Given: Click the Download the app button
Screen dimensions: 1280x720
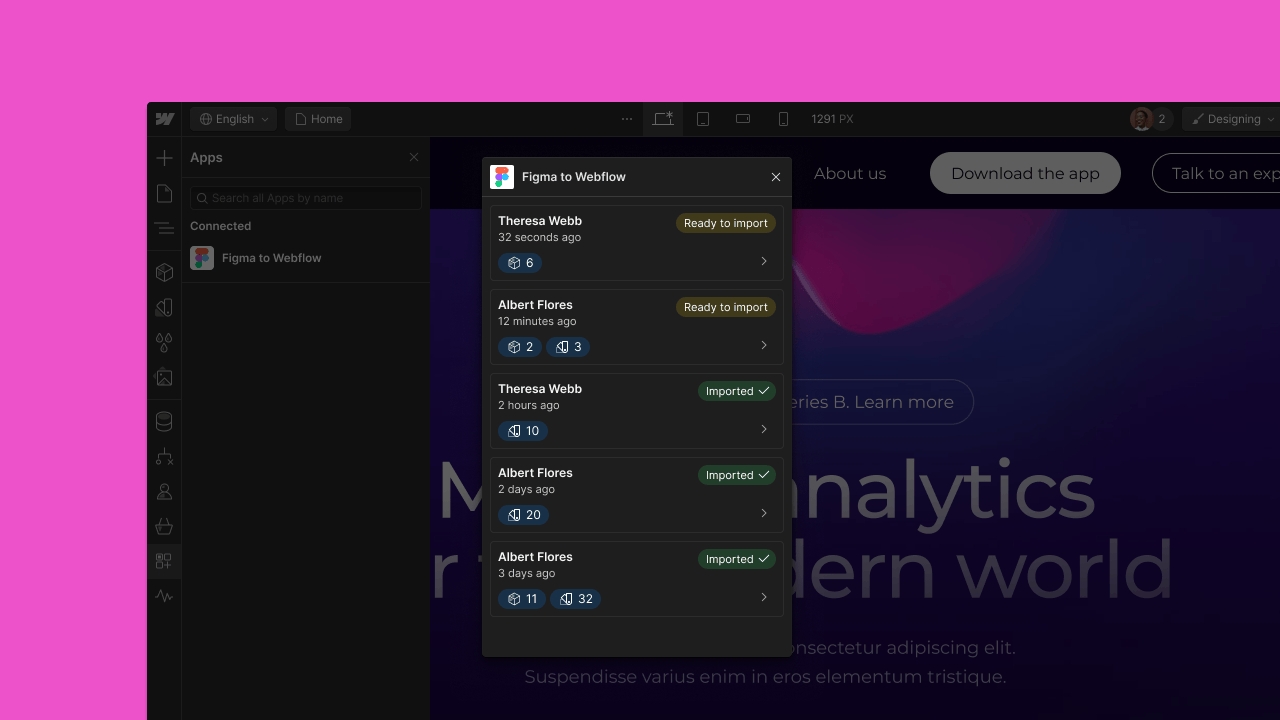Looking at the screenshot, I should [x=1025, y=173].
